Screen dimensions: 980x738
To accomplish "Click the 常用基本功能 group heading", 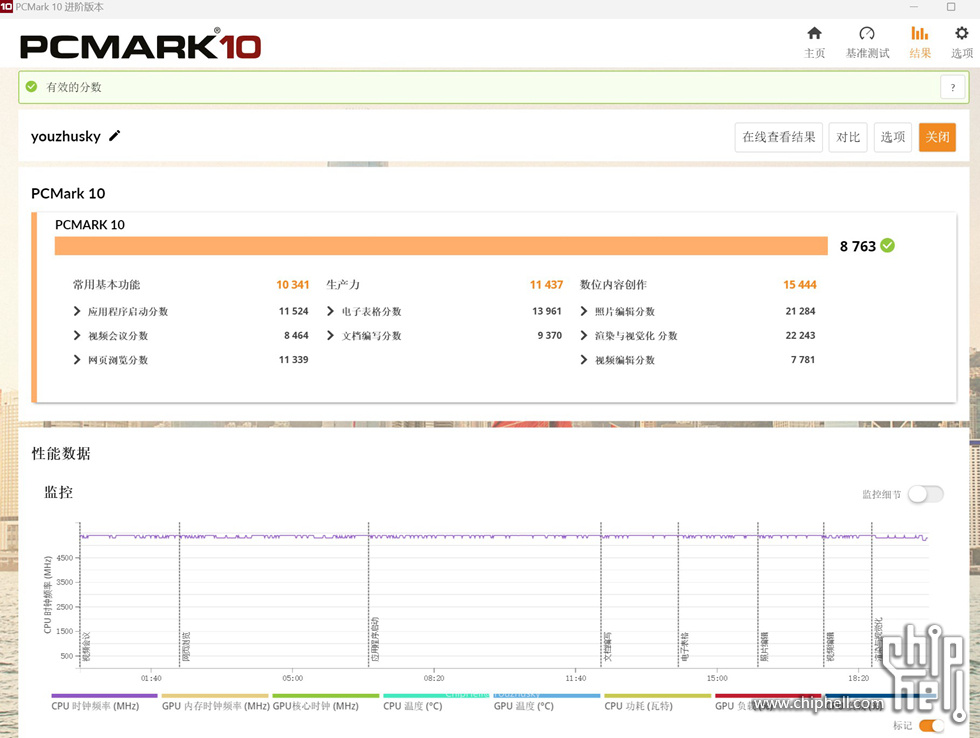I will [106, 285].
